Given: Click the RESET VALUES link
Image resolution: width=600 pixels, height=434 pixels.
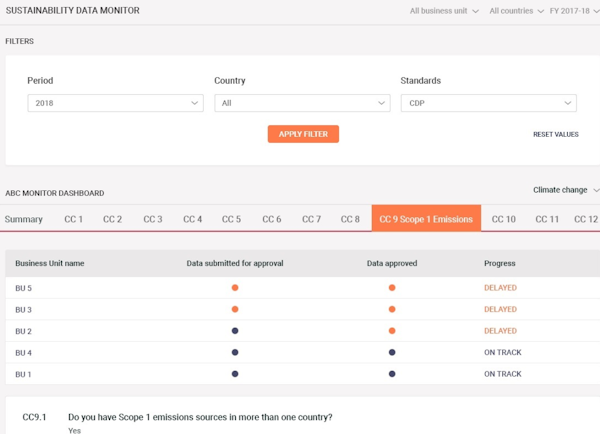Looking at the screenshot, I should 556,134.
